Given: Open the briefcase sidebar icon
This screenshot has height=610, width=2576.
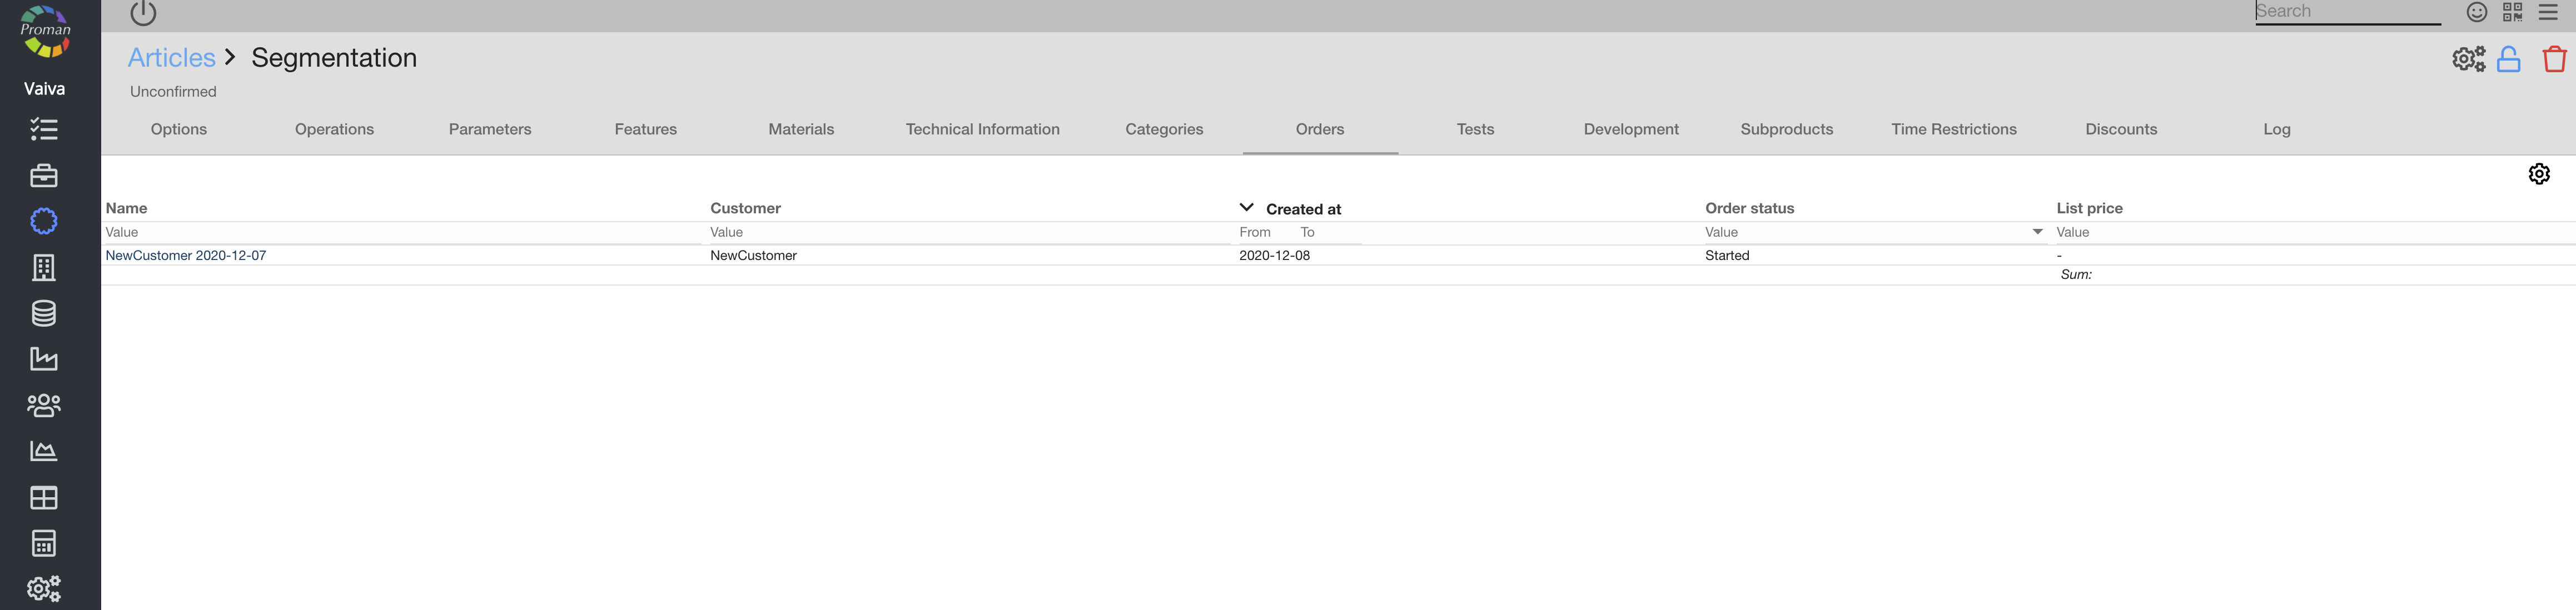Looking at the screenshot, I should [x=44, y=176].
